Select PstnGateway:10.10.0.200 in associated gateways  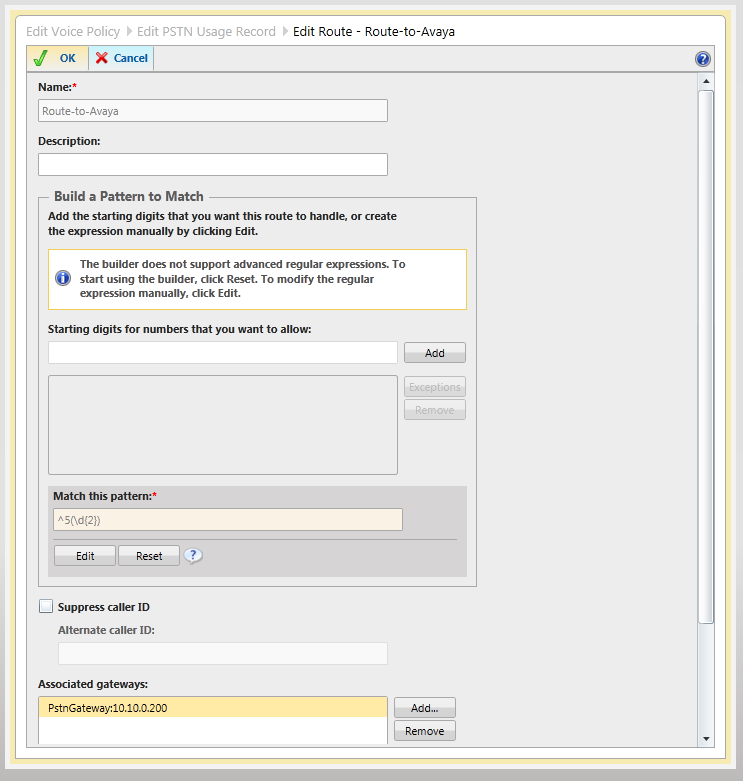(213, 707)
